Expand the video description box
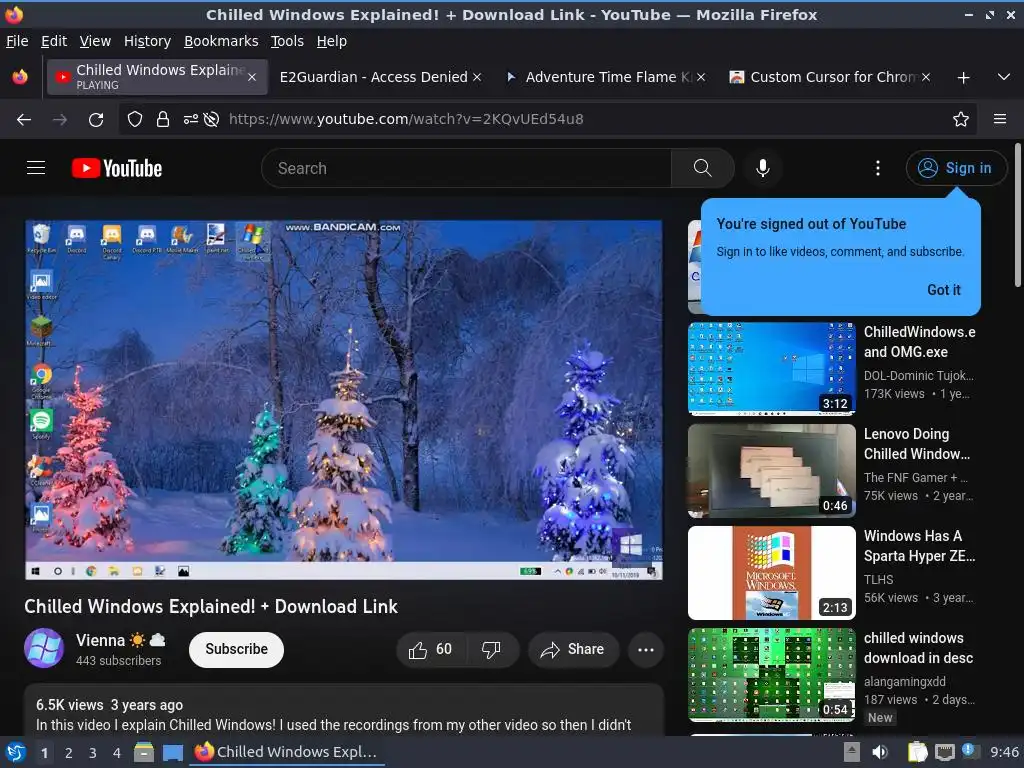 (344, 712)
